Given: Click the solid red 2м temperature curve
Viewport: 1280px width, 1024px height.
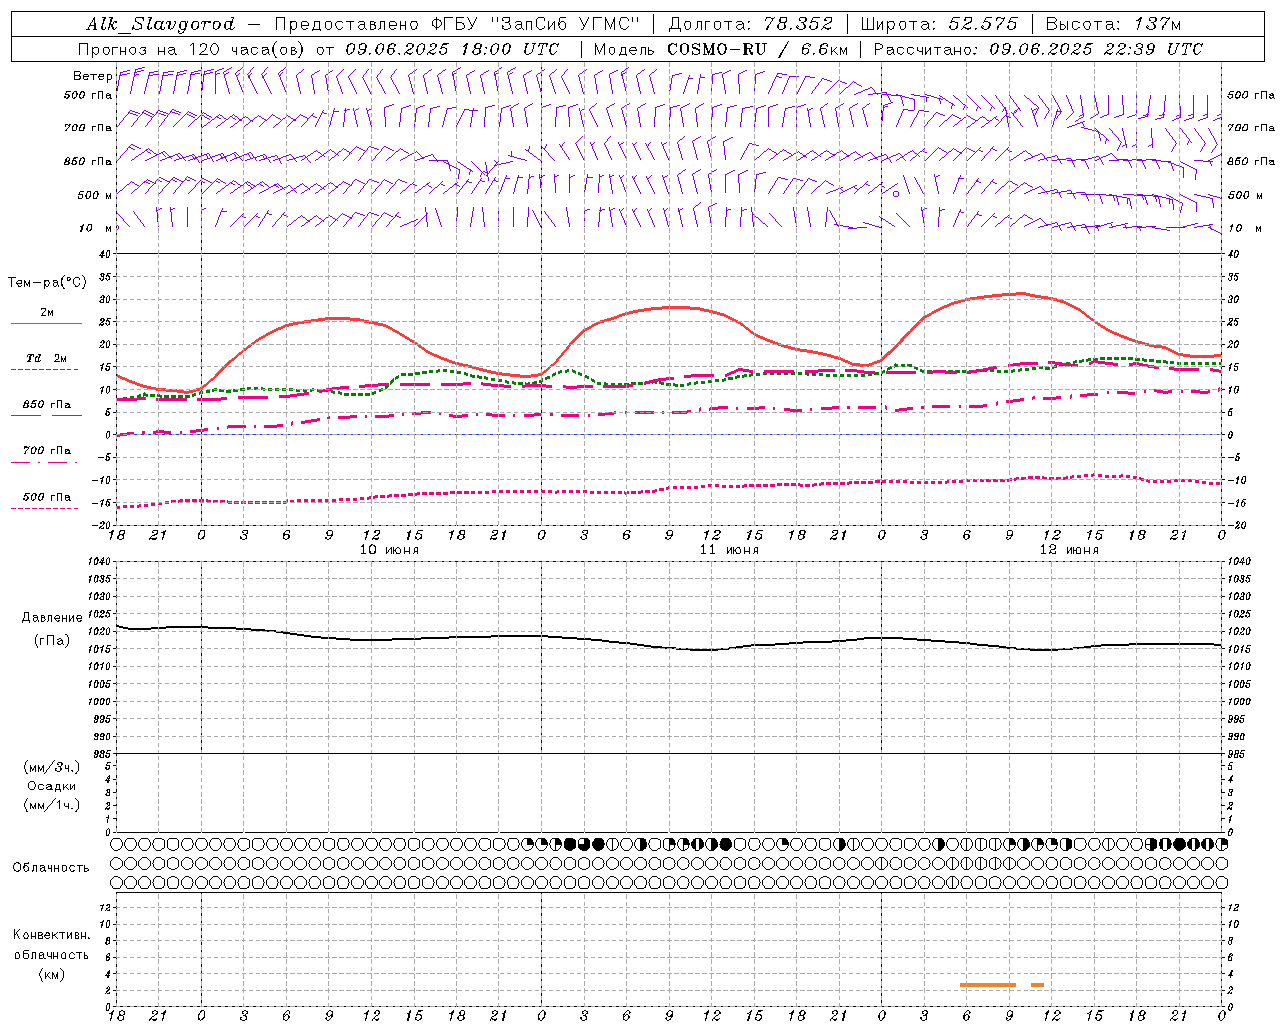Looking at the screenshot, I should coord(670,308).
